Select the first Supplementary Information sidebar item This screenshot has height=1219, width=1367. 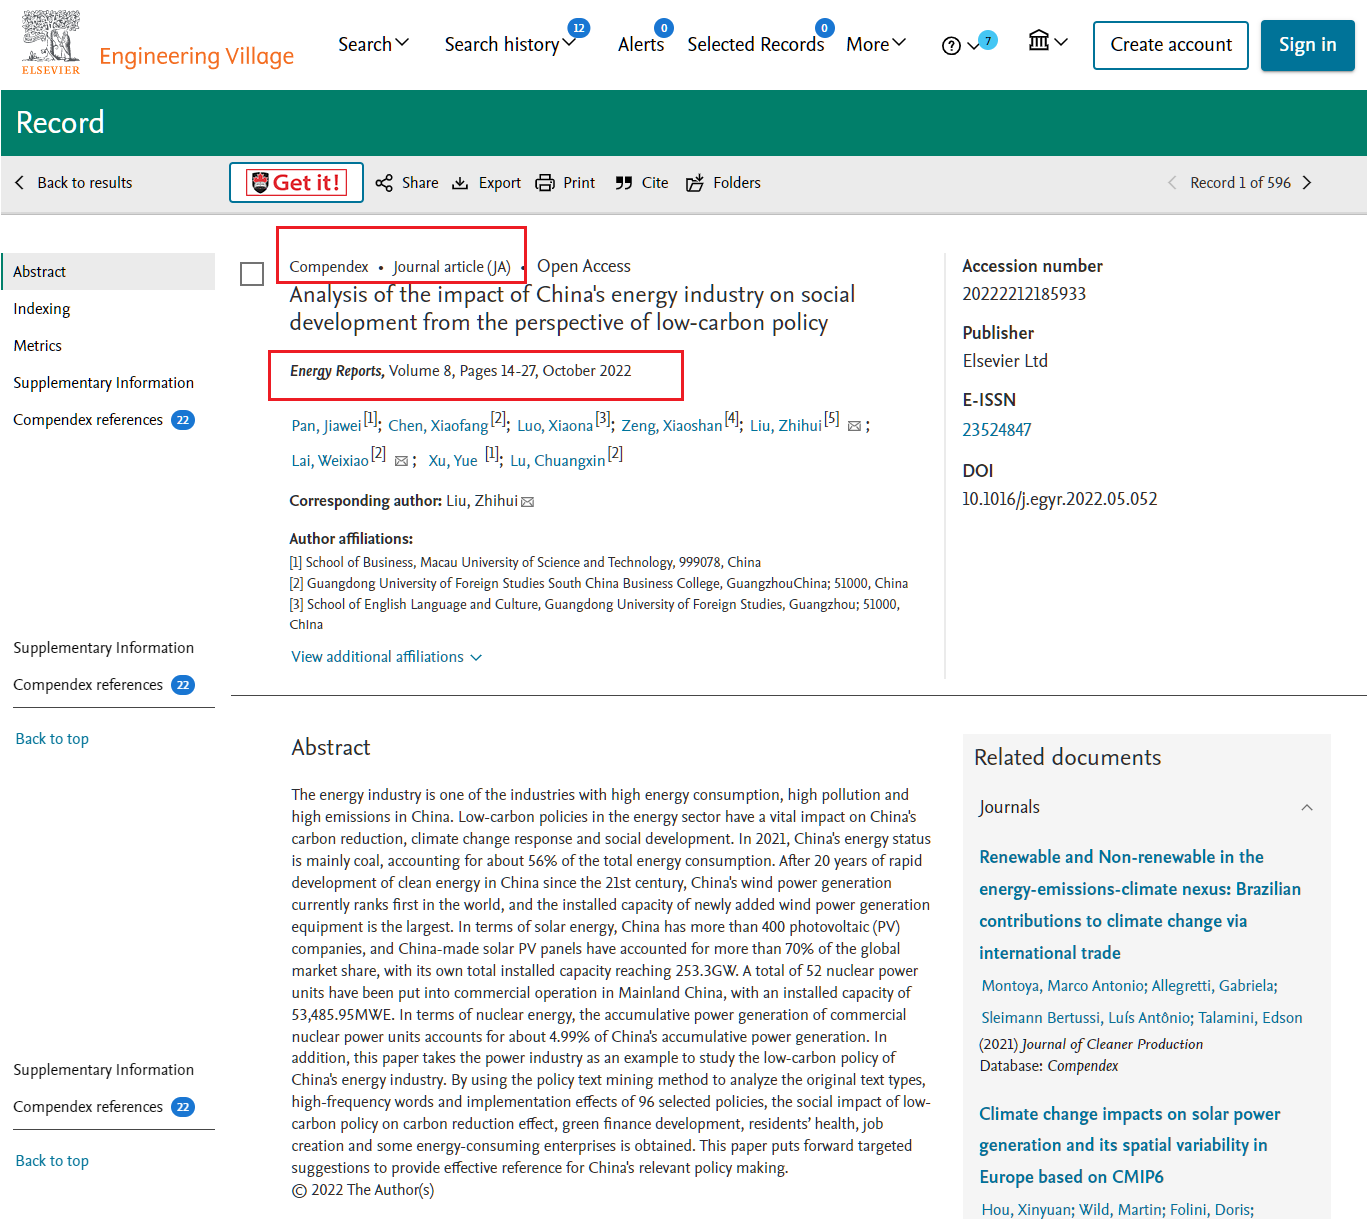(x=104, y=383)
